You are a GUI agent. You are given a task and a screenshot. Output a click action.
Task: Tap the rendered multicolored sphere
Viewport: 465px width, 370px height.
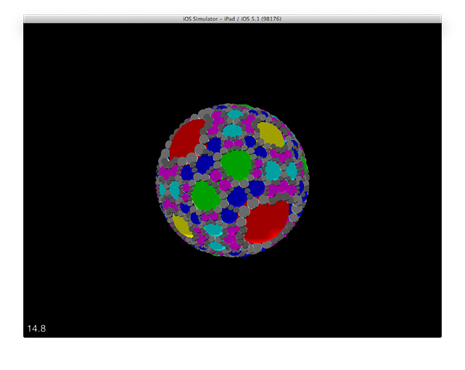[232, 180]
